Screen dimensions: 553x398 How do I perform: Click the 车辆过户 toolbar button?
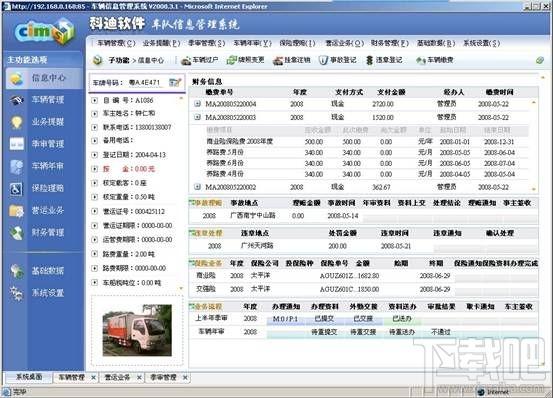tap(200, 60)
